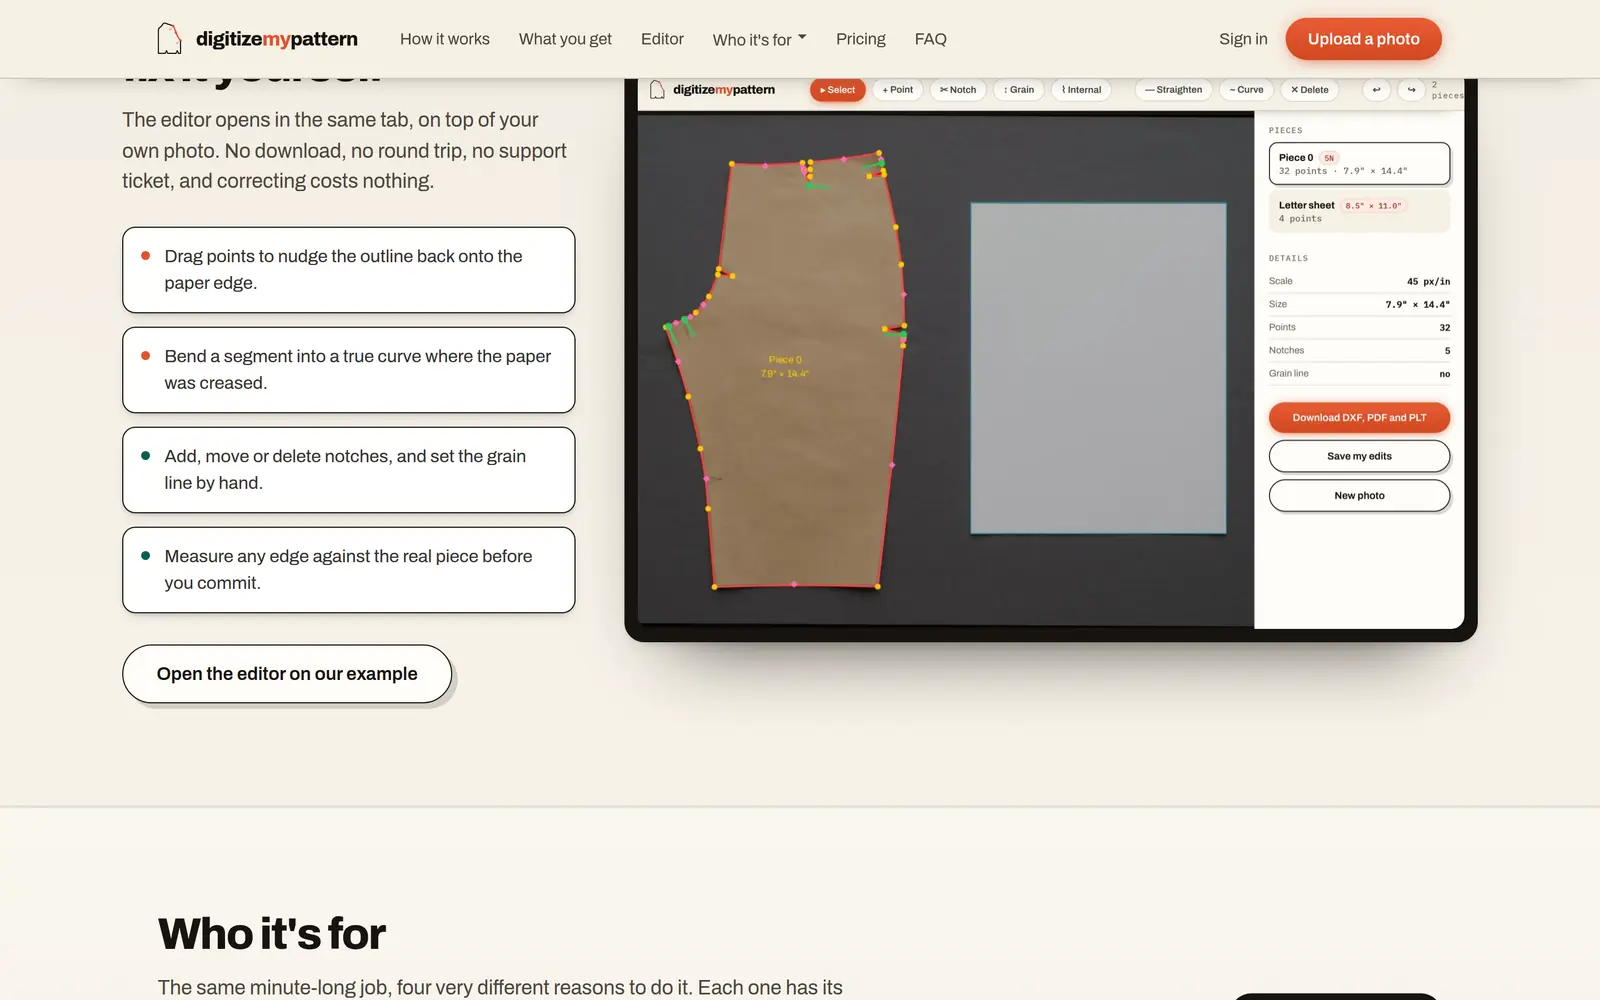The height and width of the screenshot is (1000, 1600).
Task: Choose the Internal tool
Action: tap(1081, 90)
